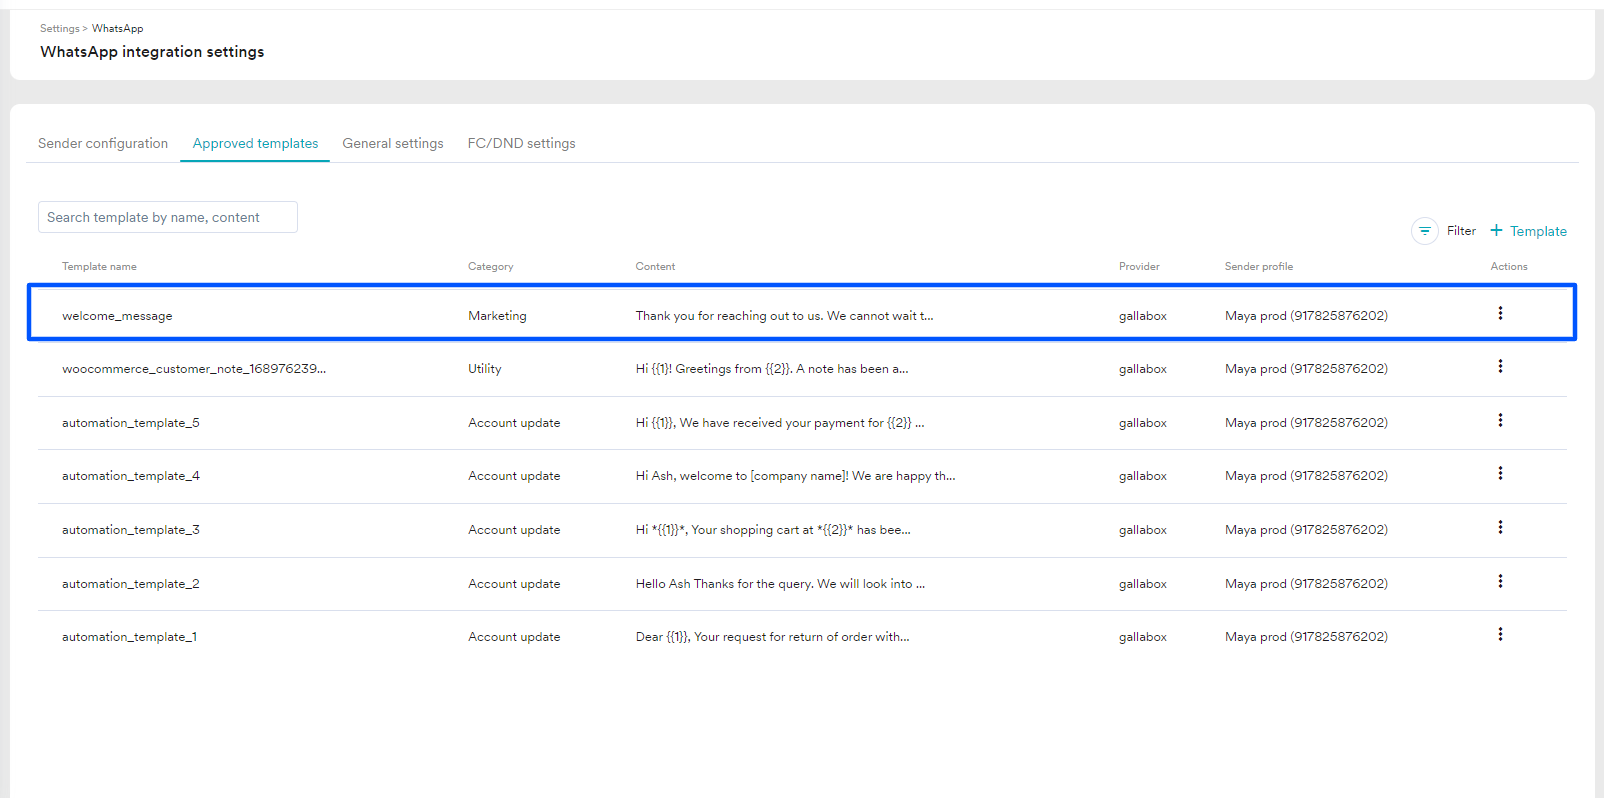
Task: Click the Template button to add a template
Action: 1538,231
